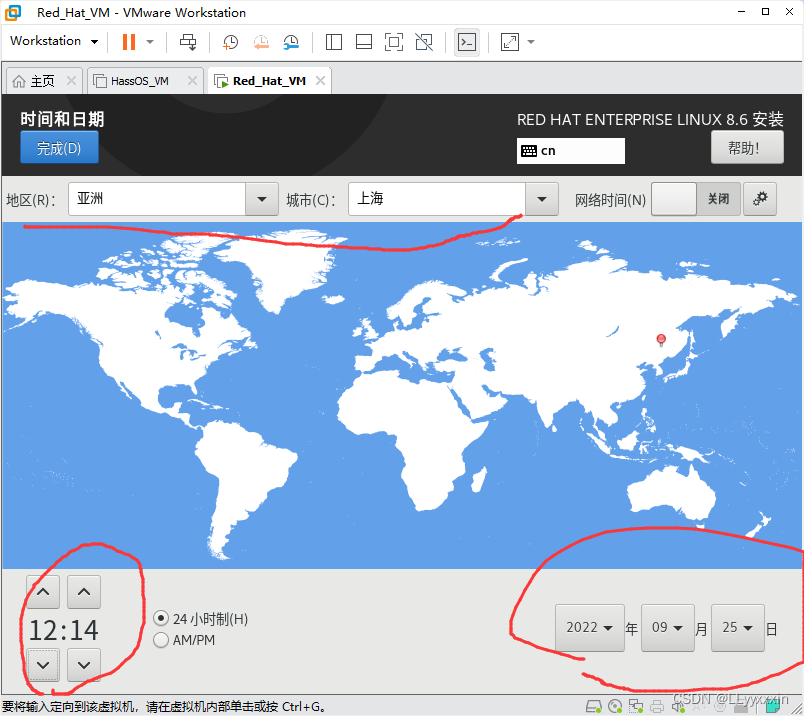Toggle the console view icon
804x716 pixels.
(467, 42)
